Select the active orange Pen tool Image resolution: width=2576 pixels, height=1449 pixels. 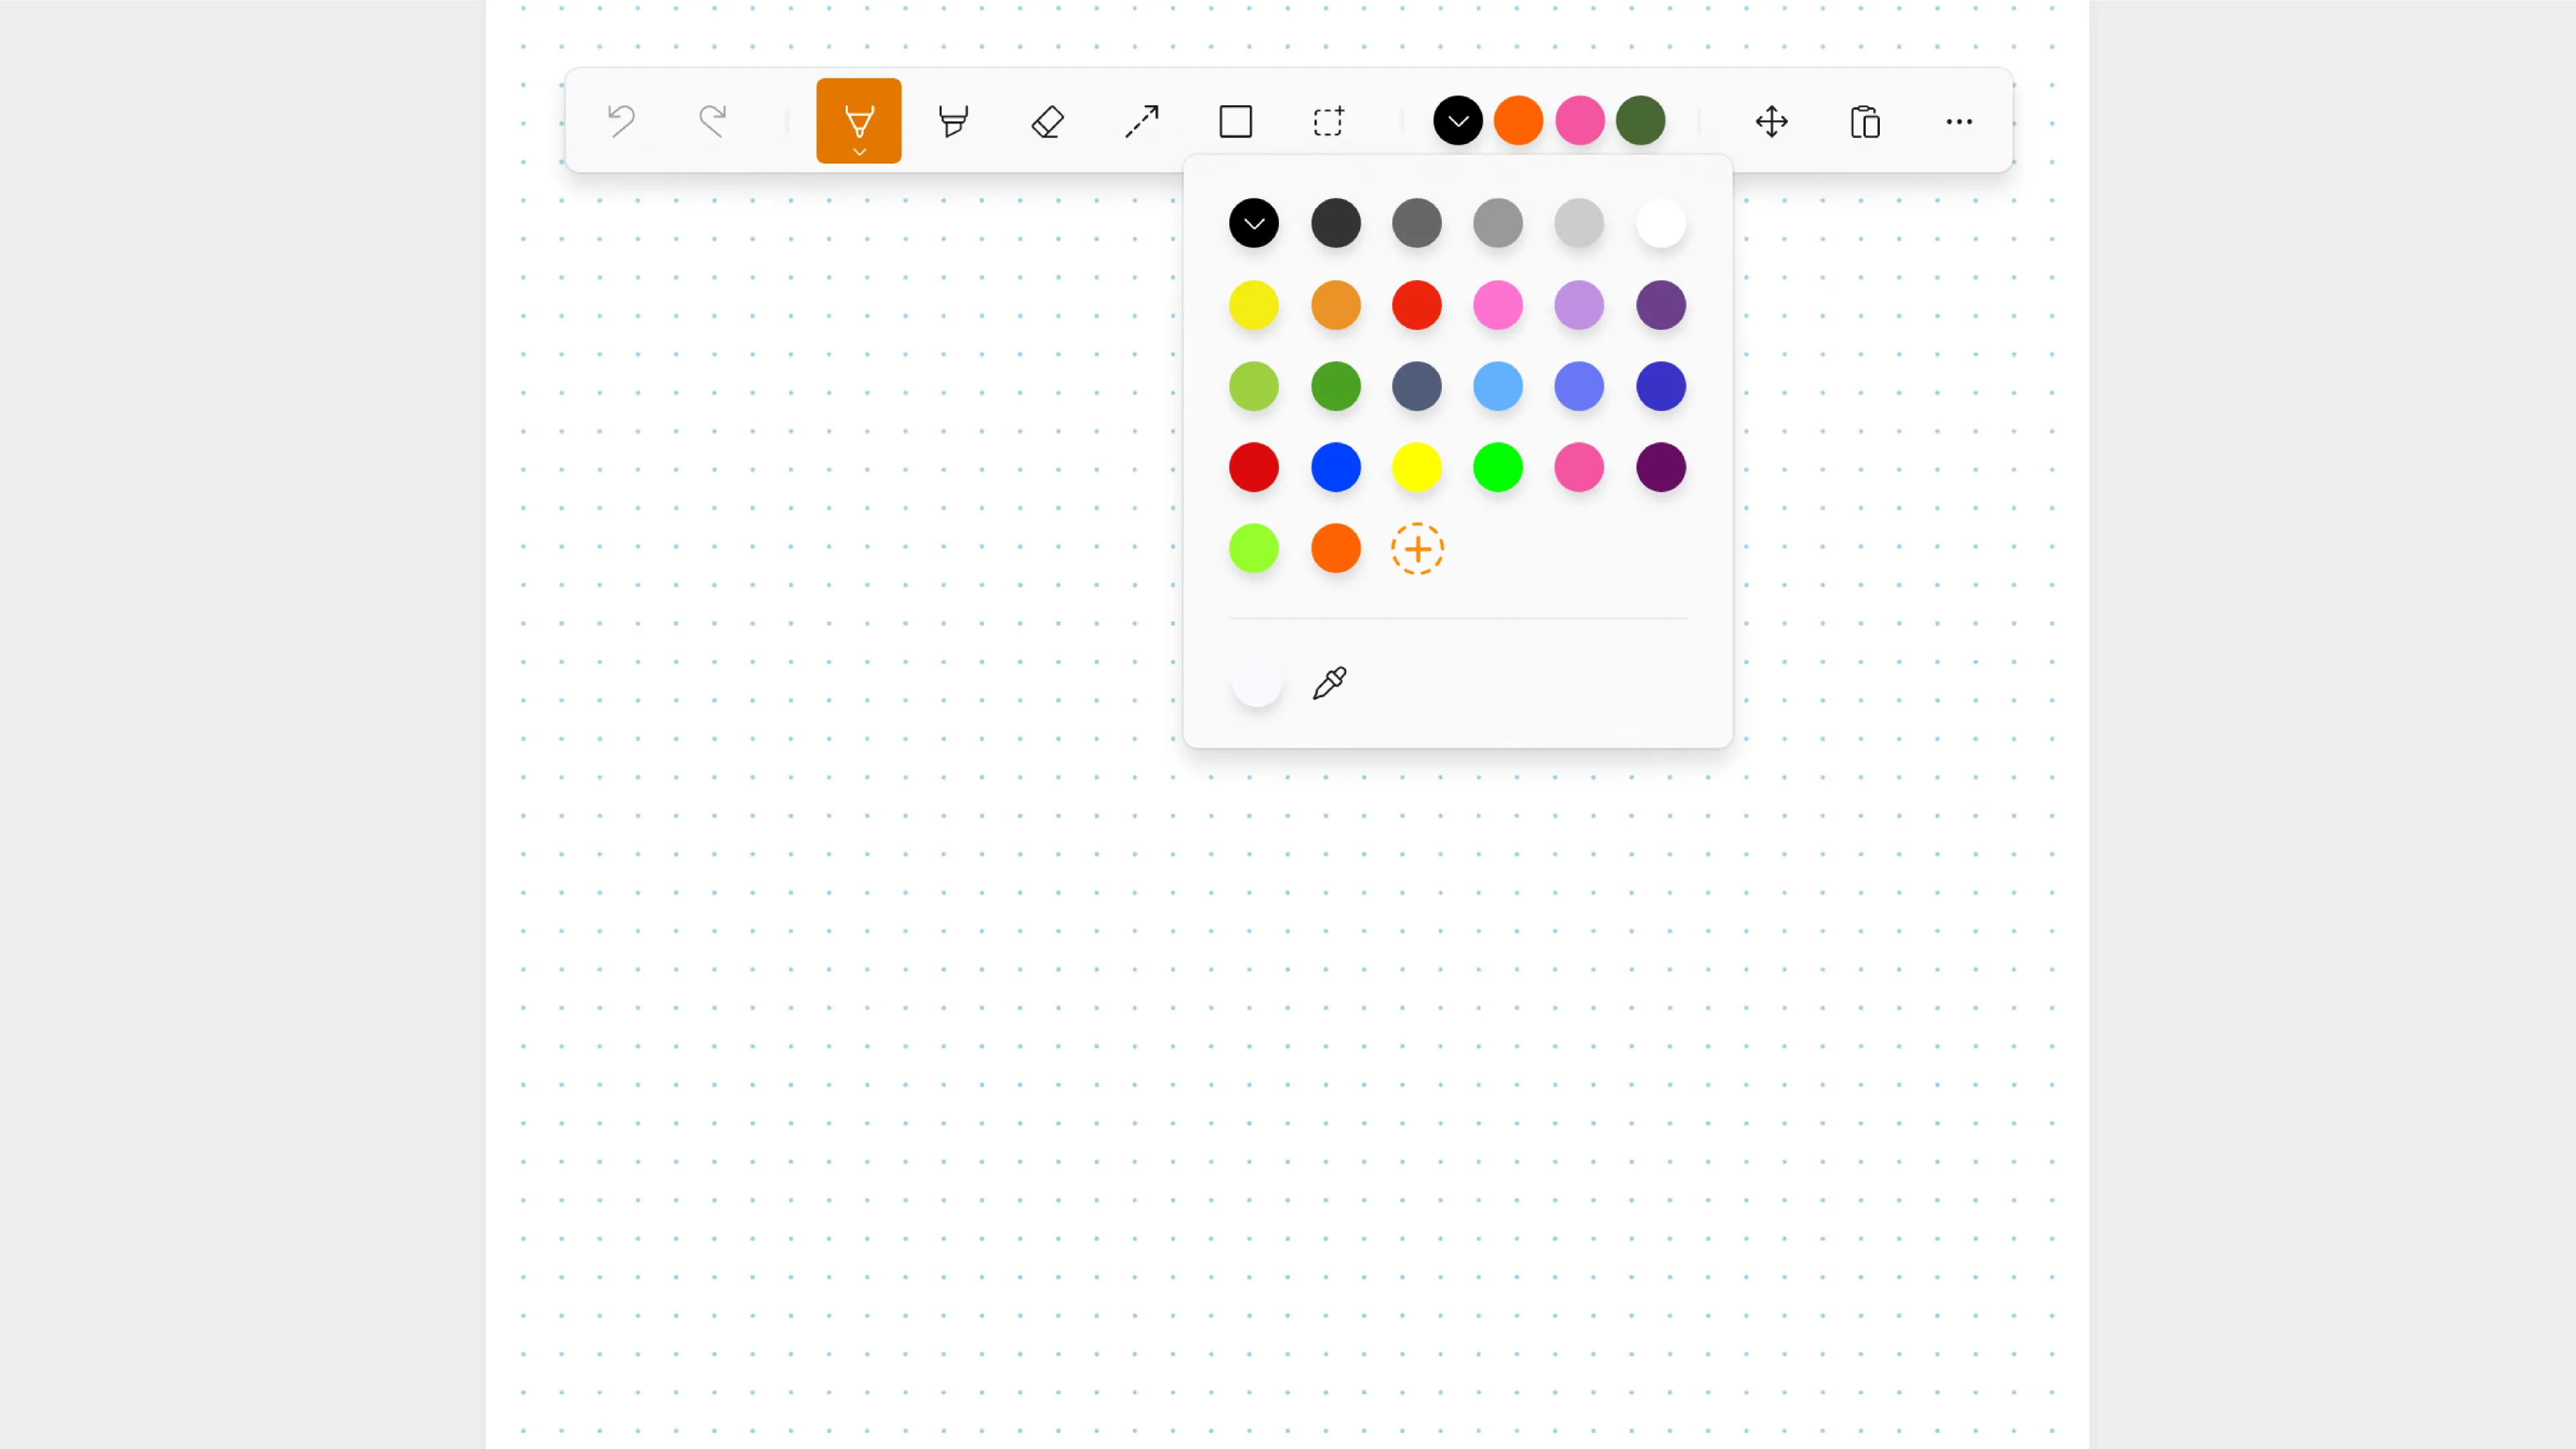(x=859, y=121)
